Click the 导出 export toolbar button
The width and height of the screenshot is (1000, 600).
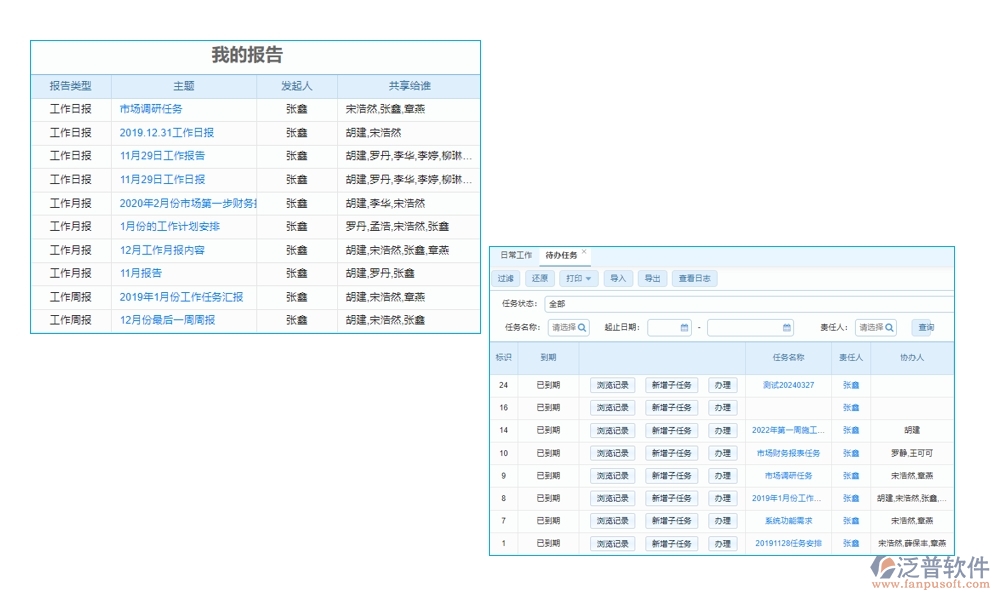click(653, 278)
